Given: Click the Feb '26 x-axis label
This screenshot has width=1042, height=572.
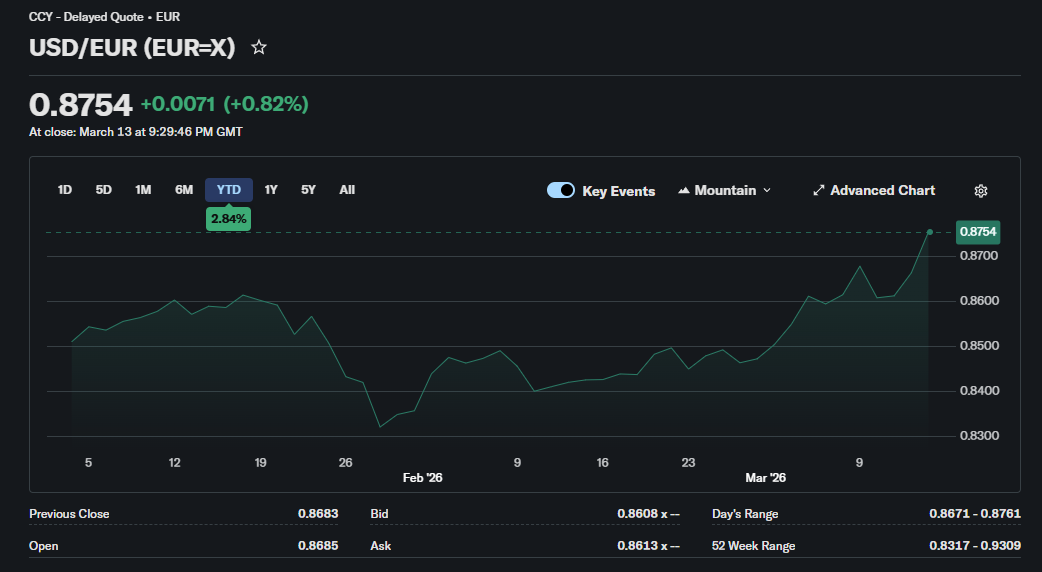Looking at the screenshot, I should (x=423, y=478).
